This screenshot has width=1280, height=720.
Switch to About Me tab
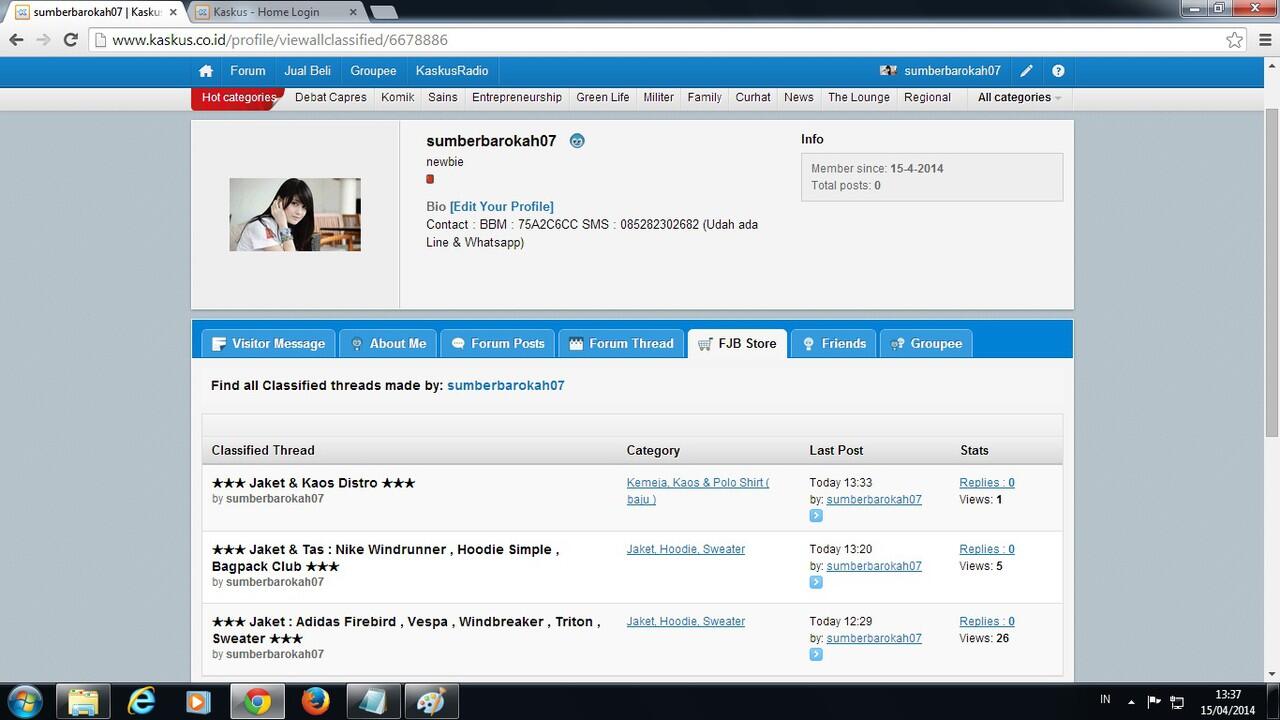[388, 343]
